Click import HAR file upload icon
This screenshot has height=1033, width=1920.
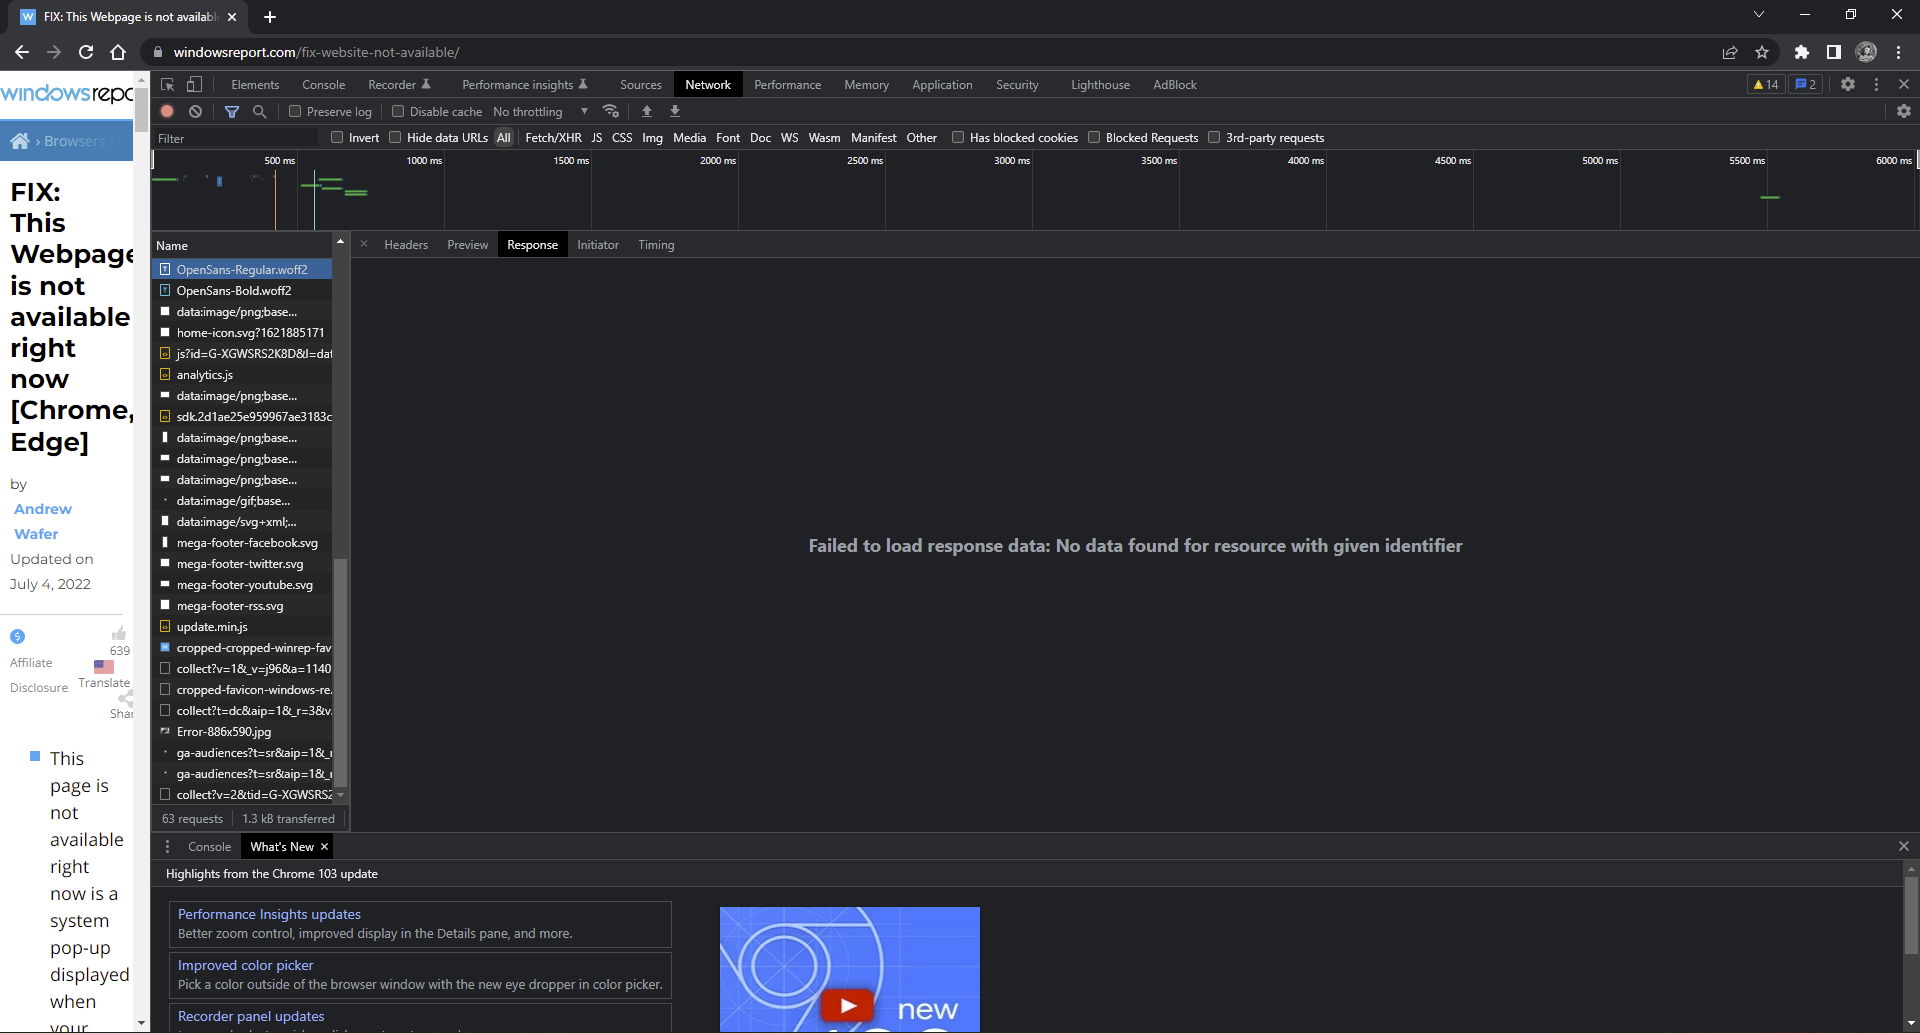(647, 112)
